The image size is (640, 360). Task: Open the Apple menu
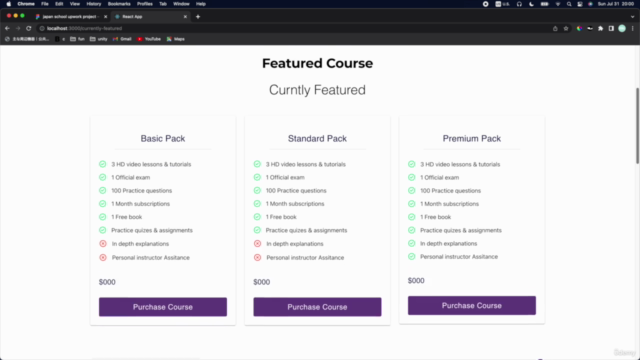coord(9,4)
